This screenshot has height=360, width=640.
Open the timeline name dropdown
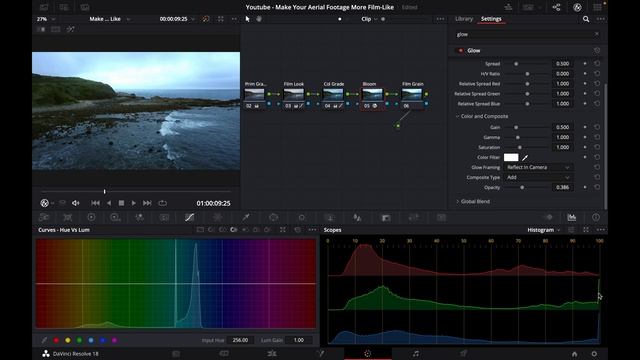tap(110, 19)
